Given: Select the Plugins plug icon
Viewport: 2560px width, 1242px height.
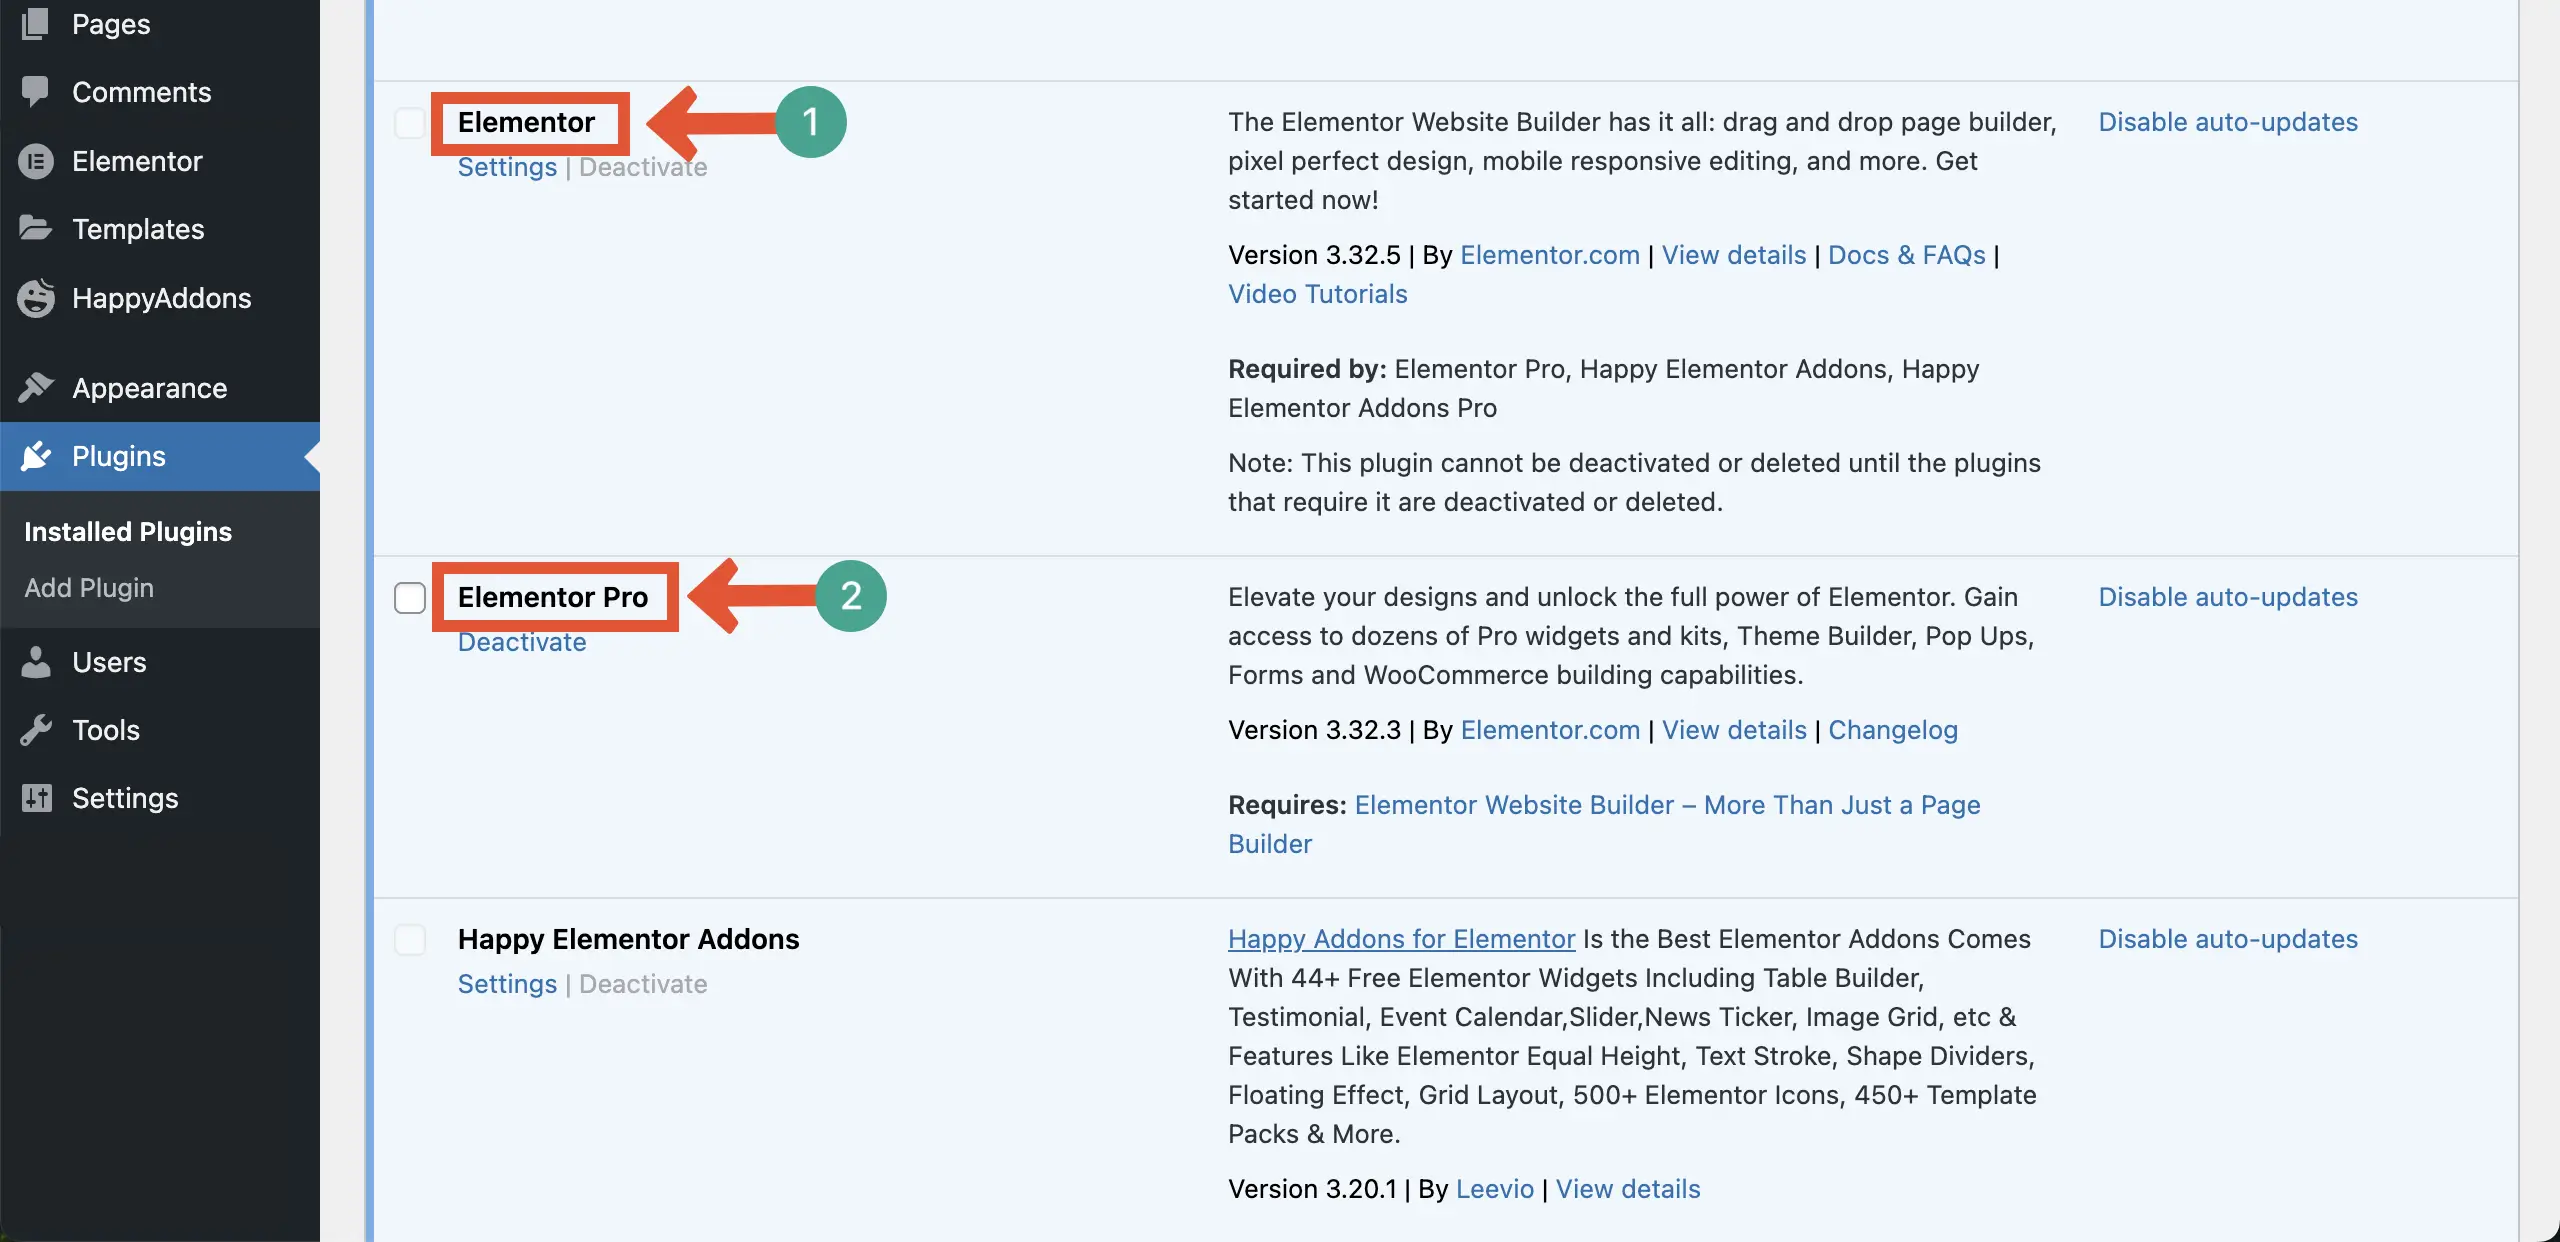Looking at the screenshot, I should pyautogui.click(x=35, y=456).
